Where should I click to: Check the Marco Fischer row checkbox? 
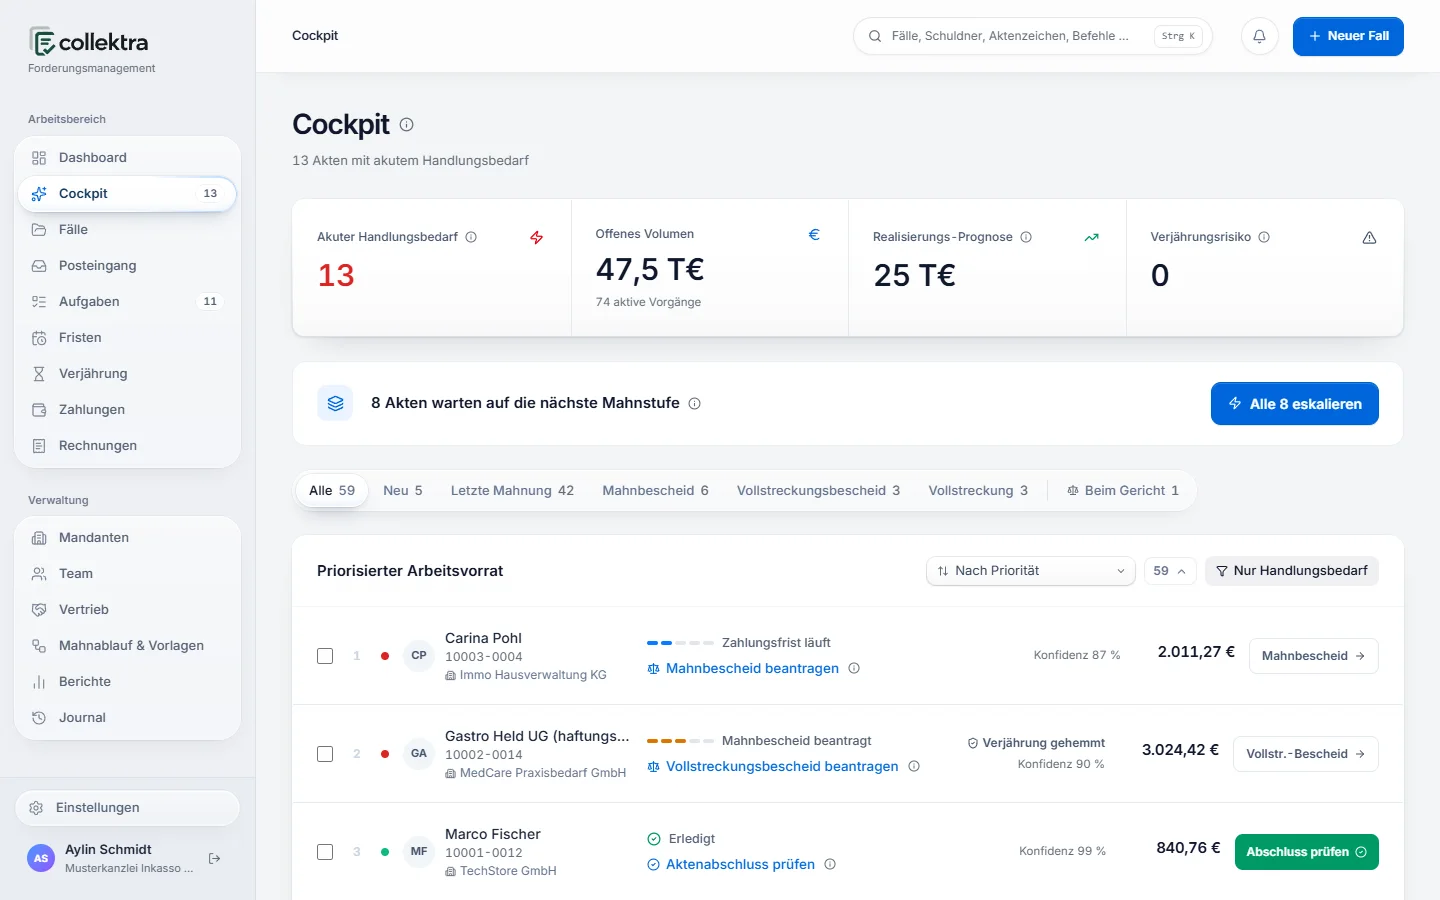click(x=325, y=852)
